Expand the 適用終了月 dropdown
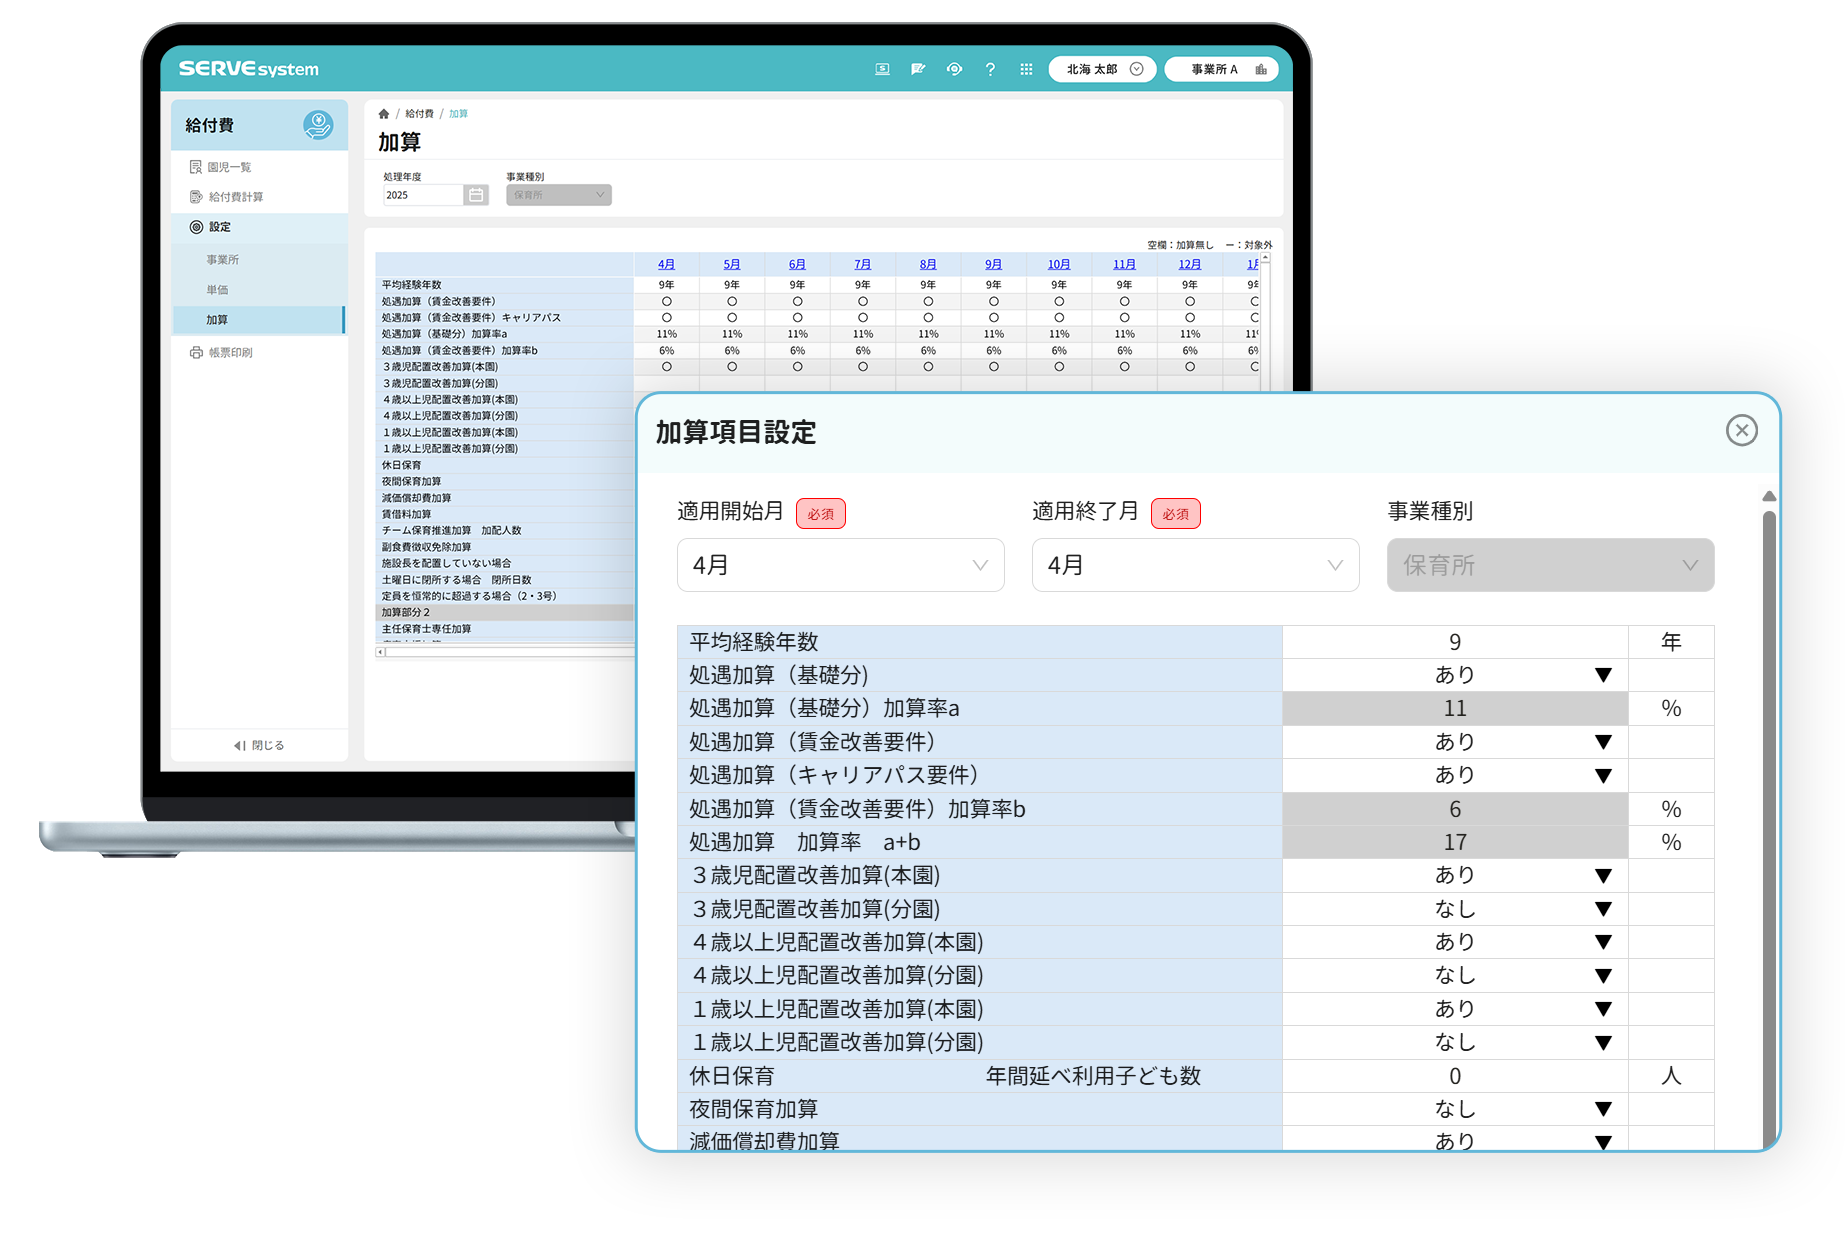 [1195, 565]
